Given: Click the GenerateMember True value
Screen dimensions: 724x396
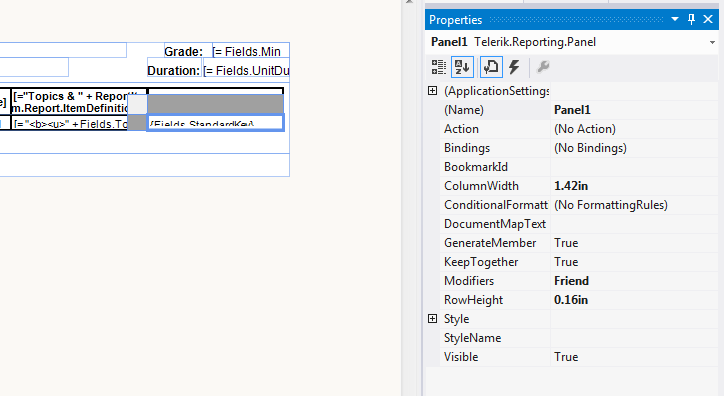Looking at the screenshot, I should pyautogui.click(x=634, y=243).
